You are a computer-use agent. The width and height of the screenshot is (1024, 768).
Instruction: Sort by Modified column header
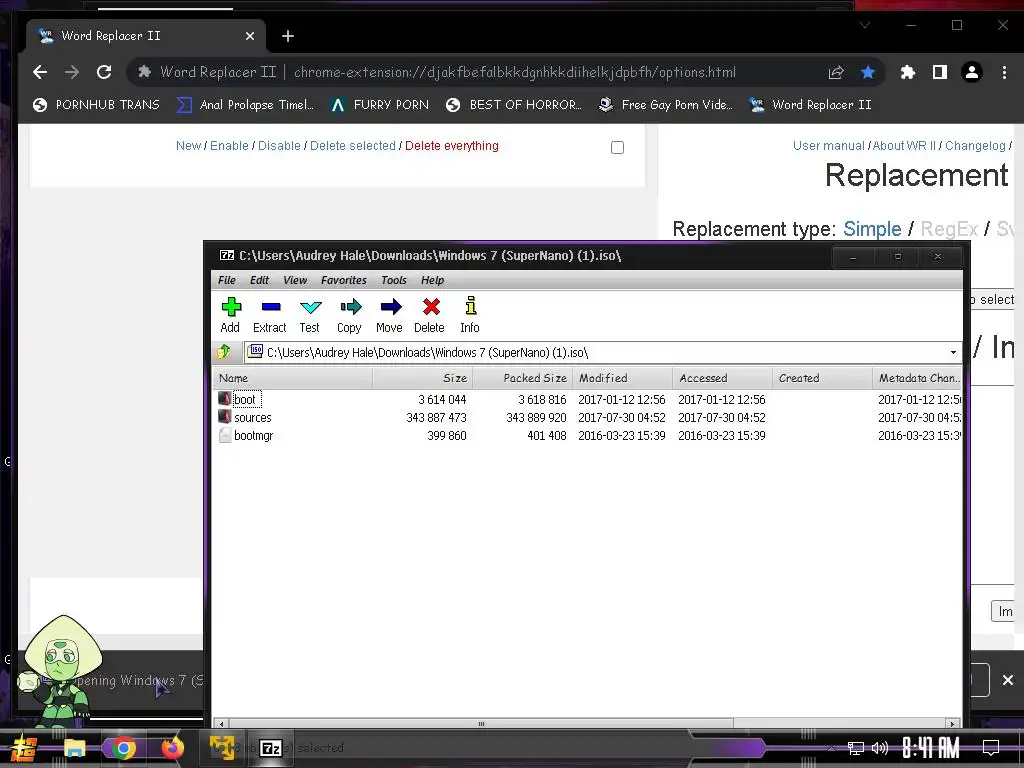coord(622,378)
